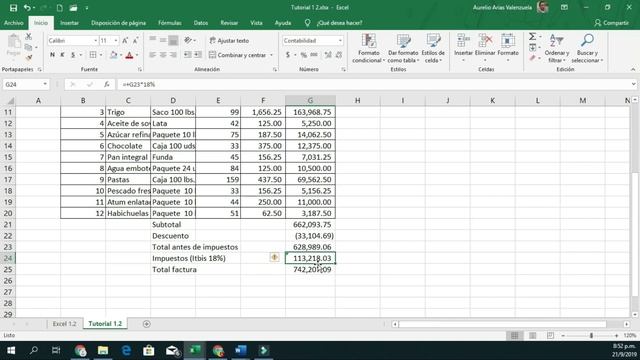The image size is (640, 360).
Task: Increase indent of the cell
Action: (x=198, y=55)
